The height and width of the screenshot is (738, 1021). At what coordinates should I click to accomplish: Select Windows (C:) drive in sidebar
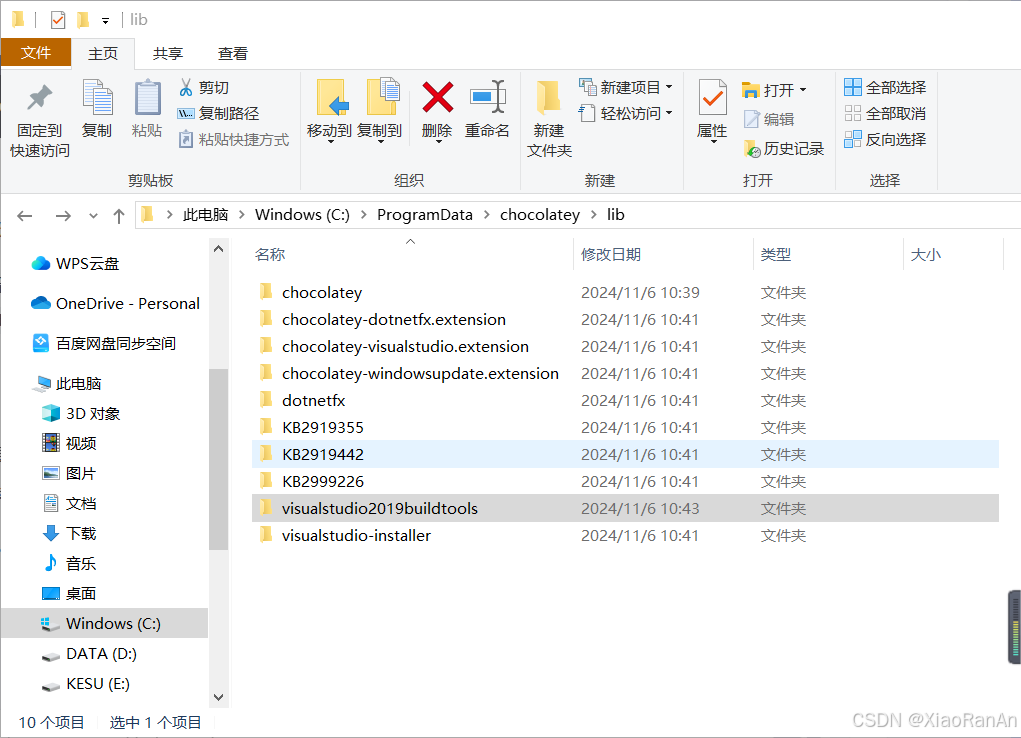coord(104,623)
